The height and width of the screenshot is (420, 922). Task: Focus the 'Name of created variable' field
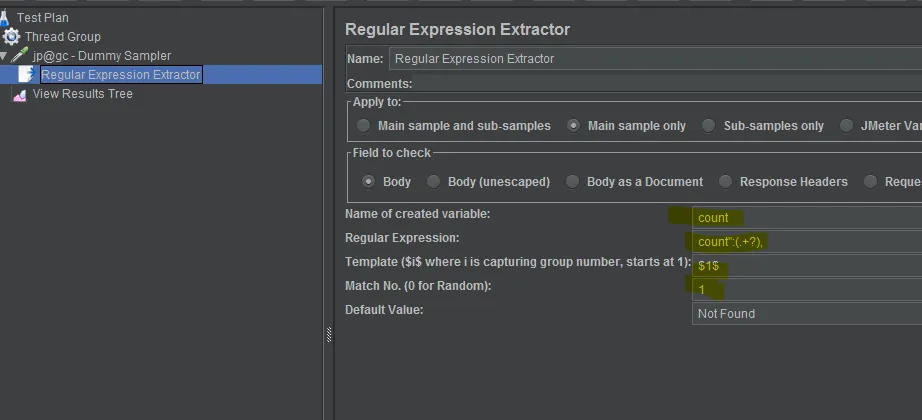tap(806, 217)
